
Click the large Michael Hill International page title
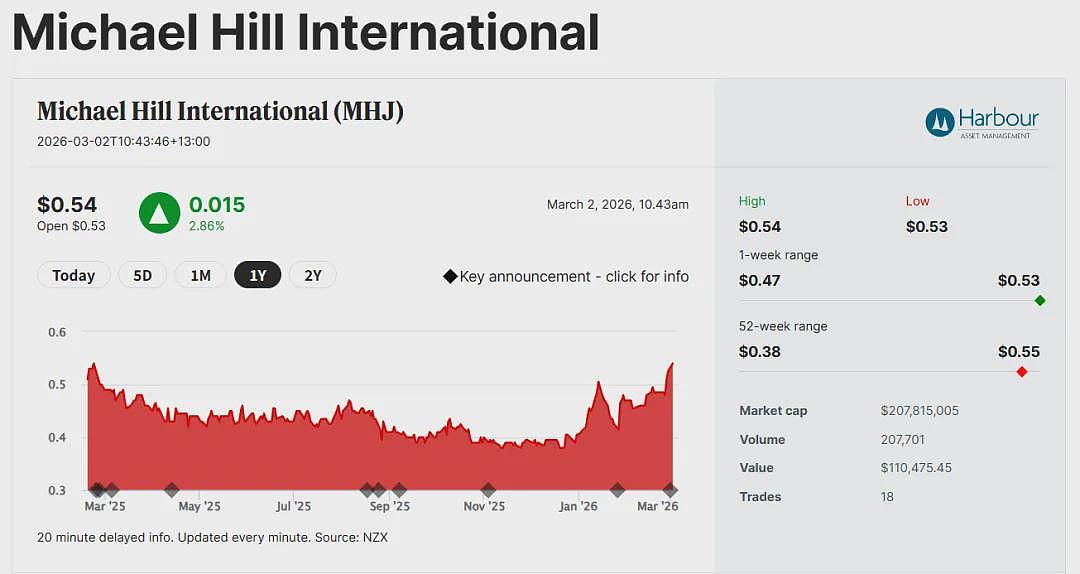pyautogui.click(x=306, y=32)
